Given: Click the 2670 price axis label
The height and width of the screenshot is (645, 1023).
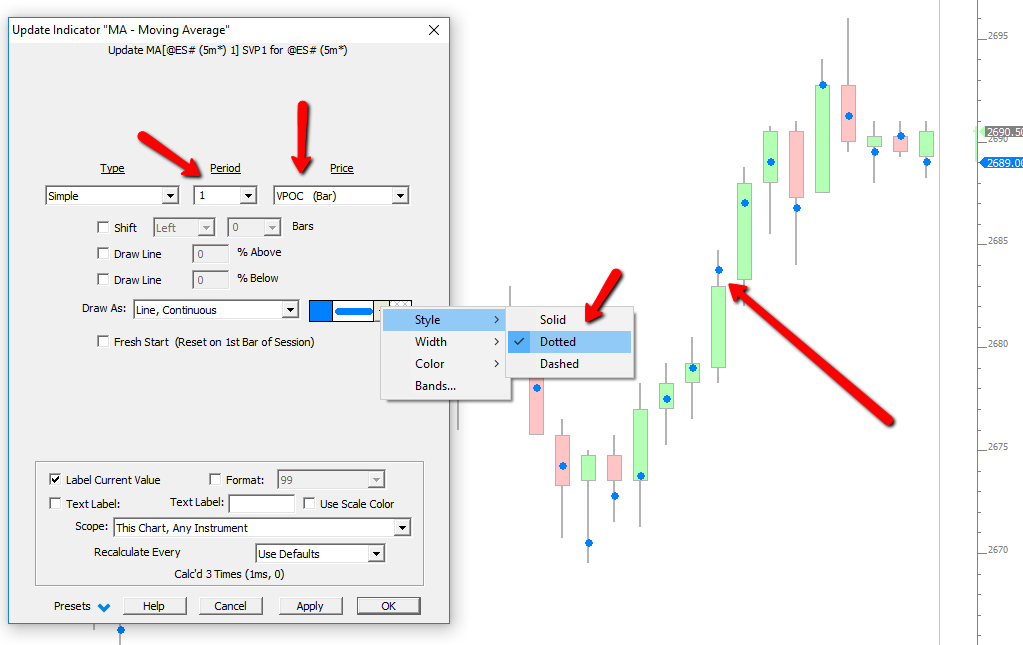Looking at the screenshot, I should click(998, 550).
